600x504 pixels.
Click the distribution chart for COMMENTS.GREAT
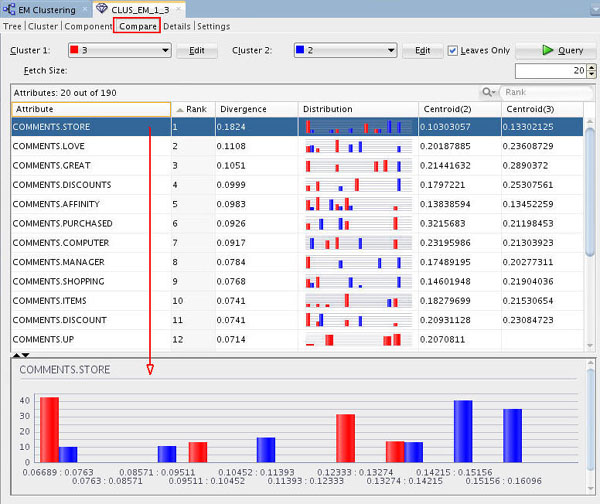click(356, 165)
